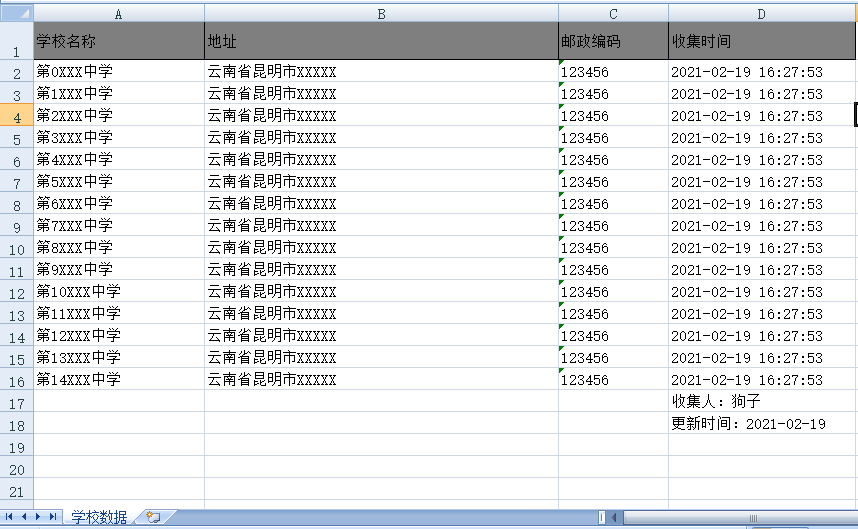Select cell 第2XXX中学
858x529 pixels.
[x=119, y=115]
